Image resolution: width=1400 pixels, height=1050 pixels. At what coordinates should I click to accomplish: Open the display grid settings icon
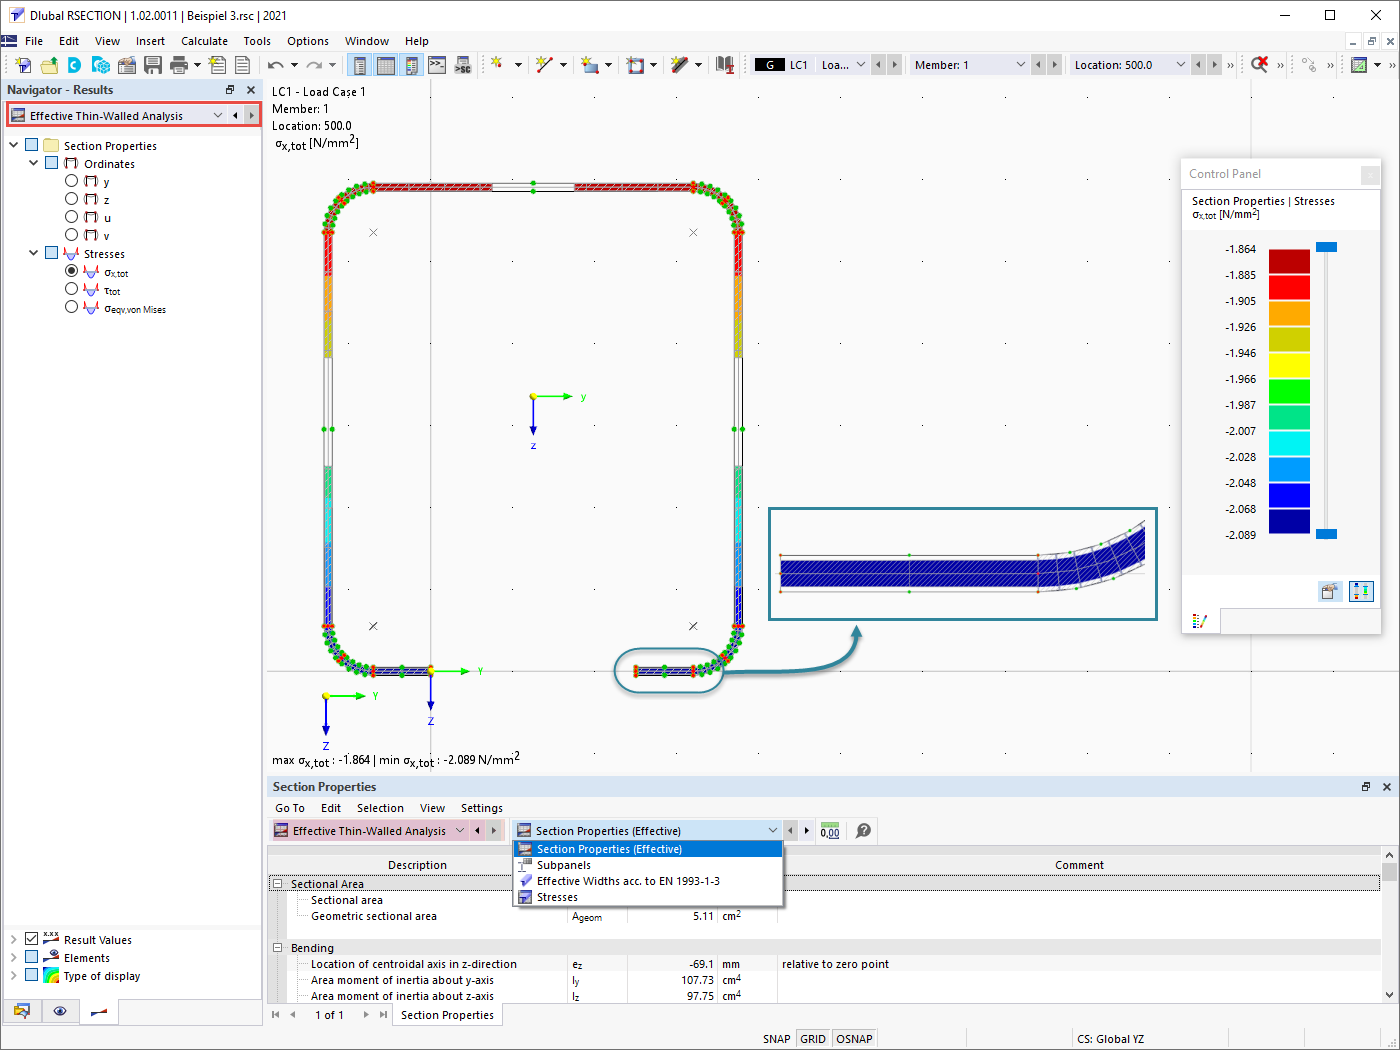(1359, 65)
